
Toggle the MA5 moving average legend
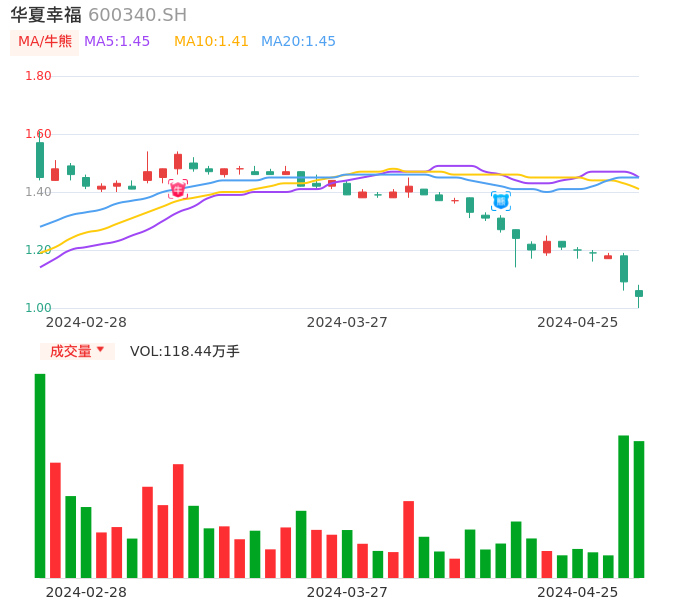(117, 42)
